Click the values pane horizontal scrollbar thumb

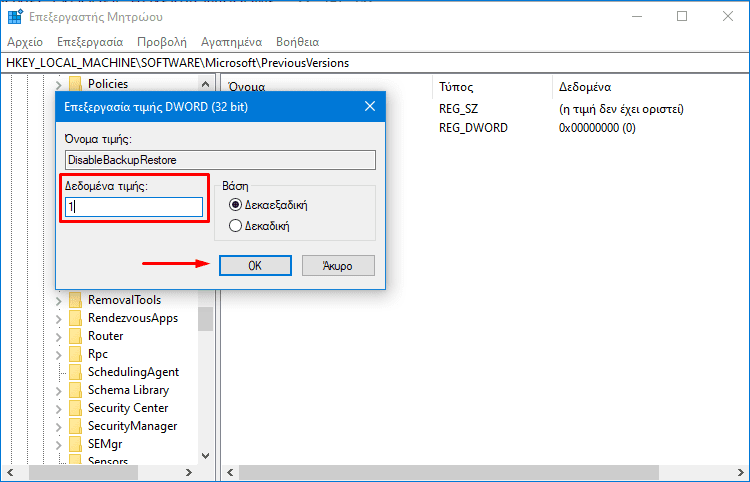(x=449, y=472)
